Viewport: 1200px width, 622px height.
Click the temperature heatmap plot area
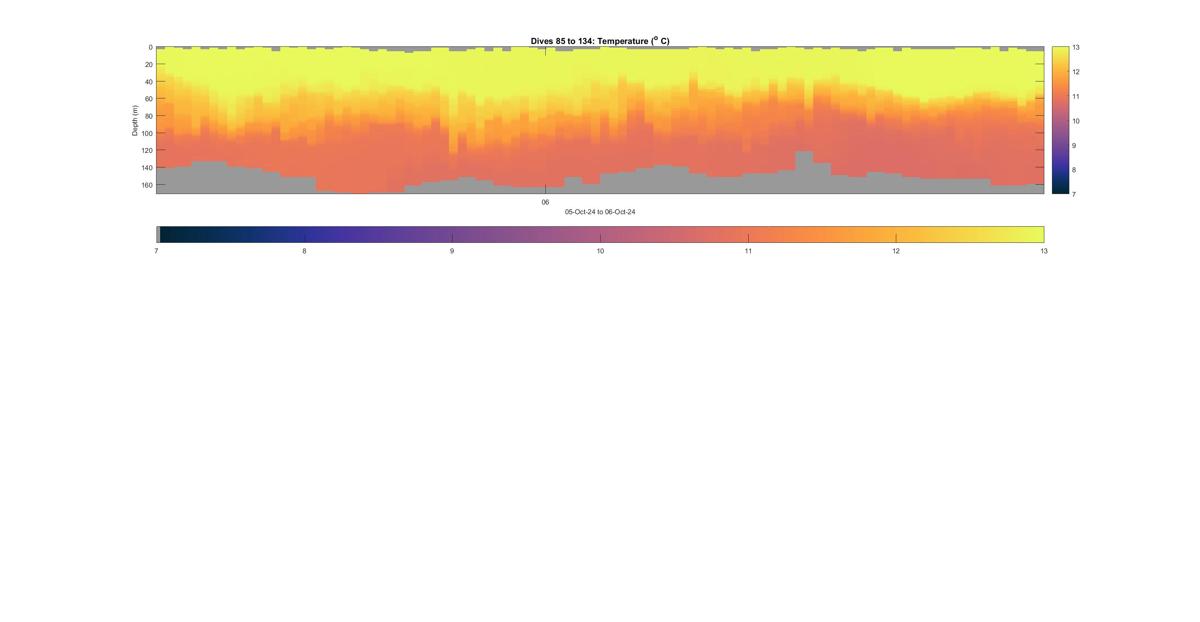[600, 120]
